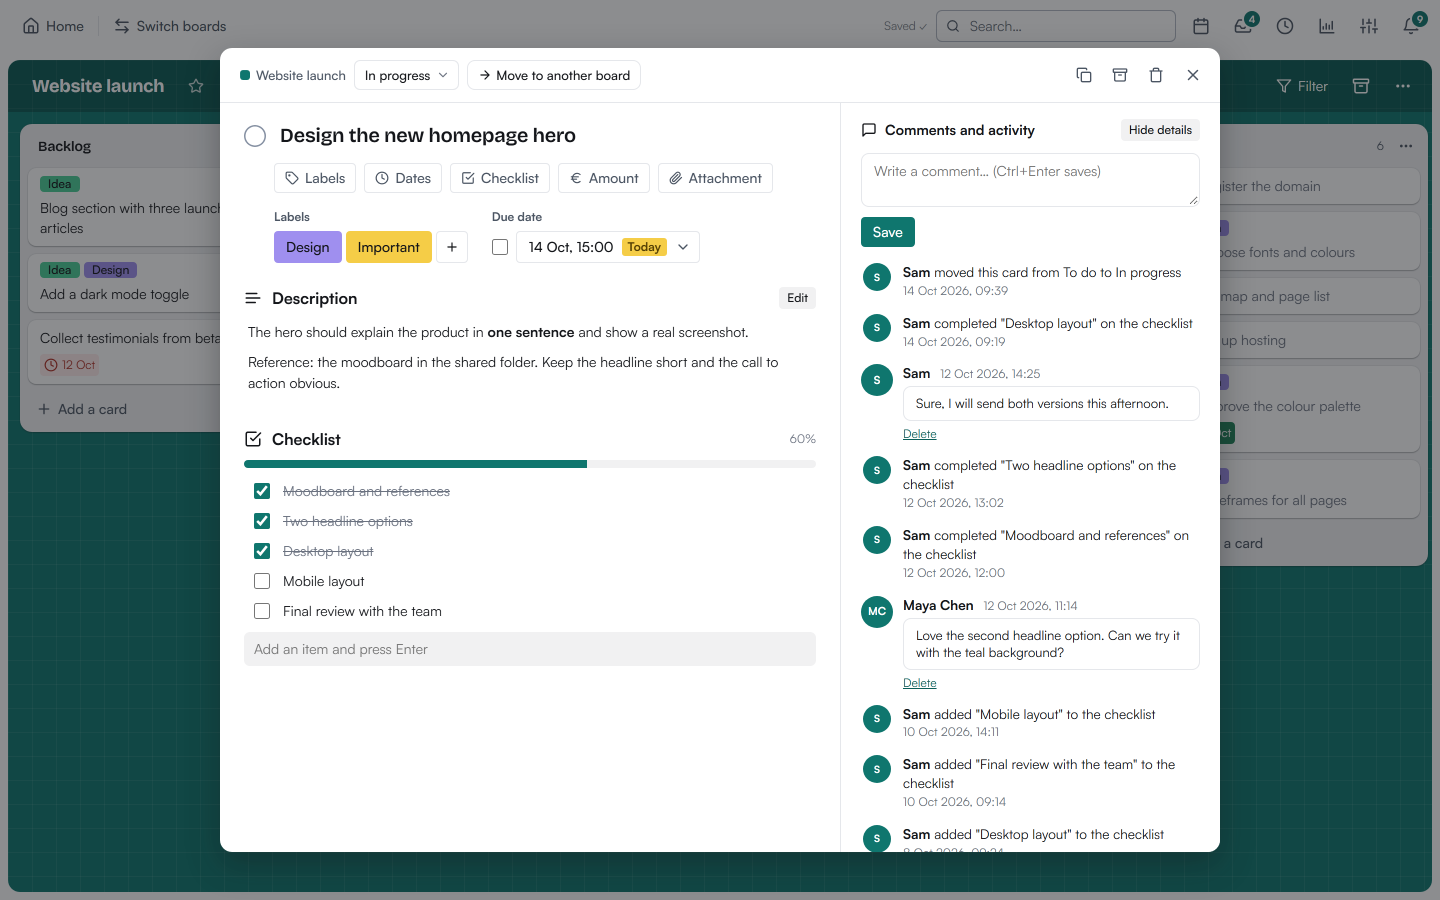The width and height of the screenshot is (1440, 900).
Task: Save the comment
Action: (x=888, y=232)
